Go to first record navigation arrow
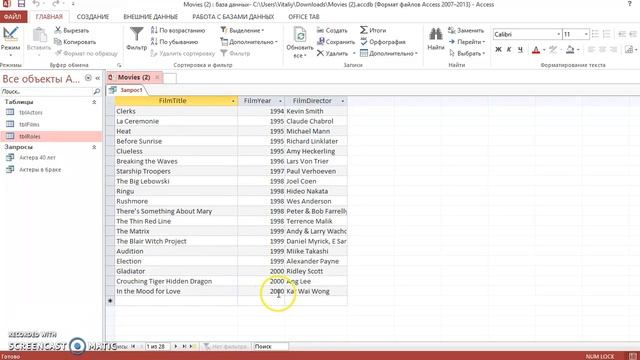 (x=133, y=346)
